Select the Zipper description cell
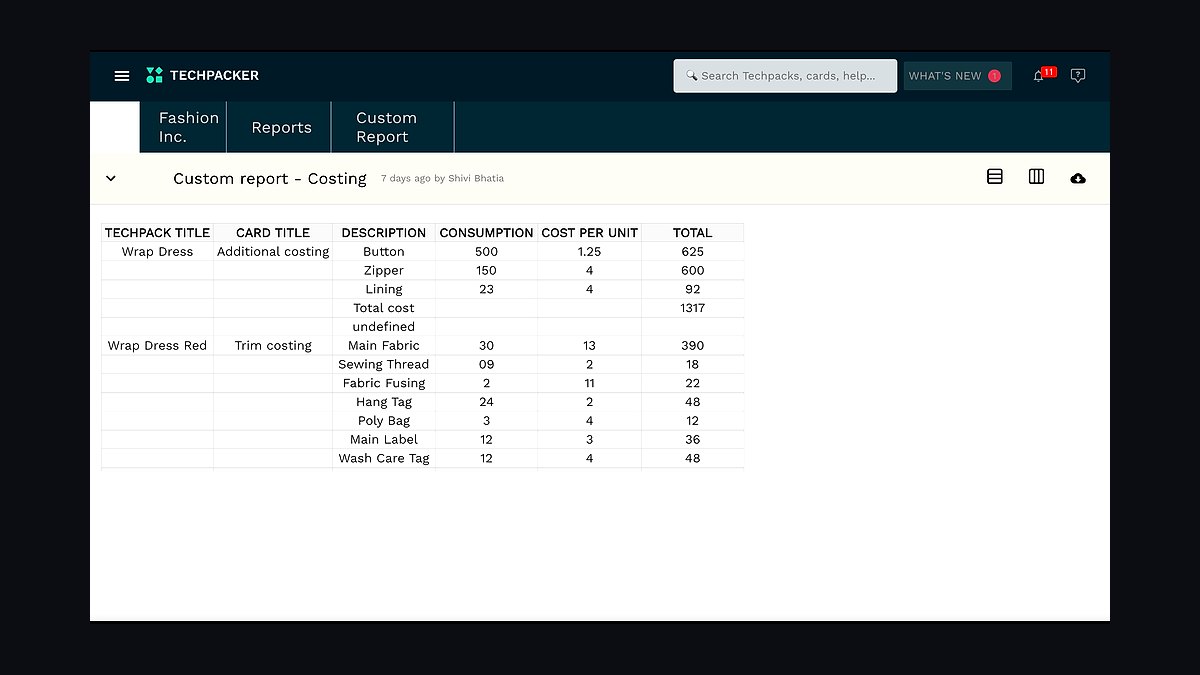 point(384,271)
